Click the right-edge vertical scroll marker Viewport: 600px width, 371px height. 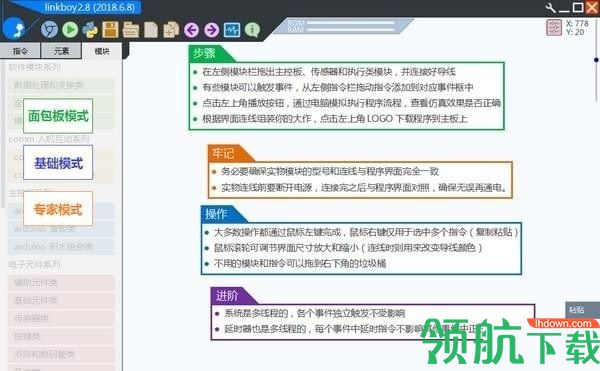596,60
